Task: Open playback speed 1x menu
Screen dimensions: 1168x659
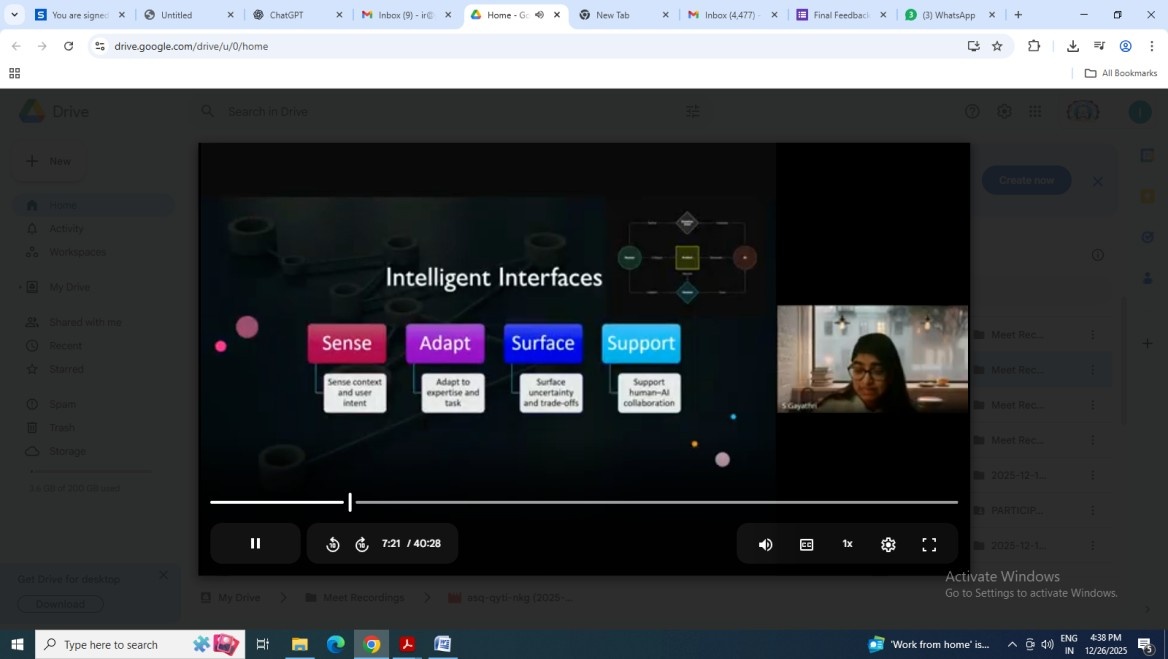Action: tap(847, 544)
